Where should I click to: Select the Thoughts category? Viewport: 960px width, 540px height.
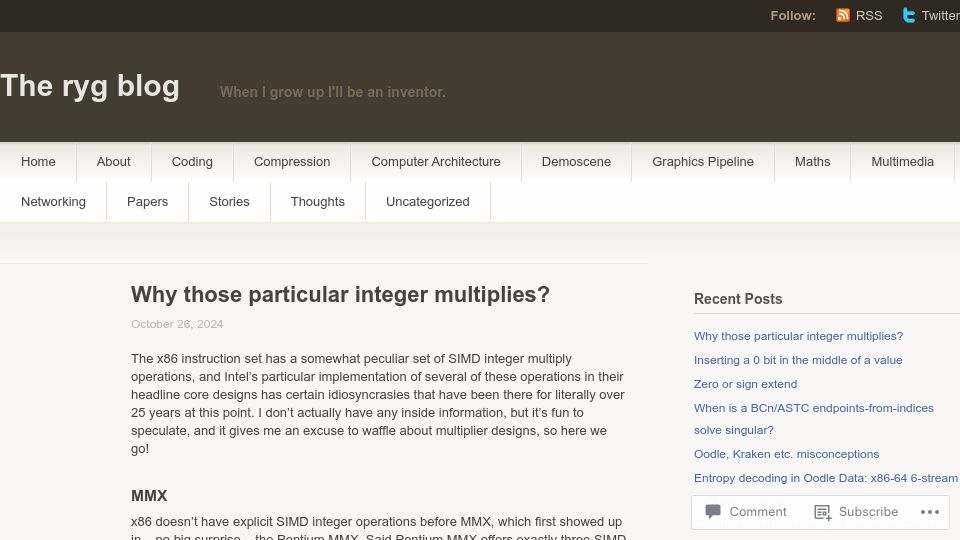317,201
